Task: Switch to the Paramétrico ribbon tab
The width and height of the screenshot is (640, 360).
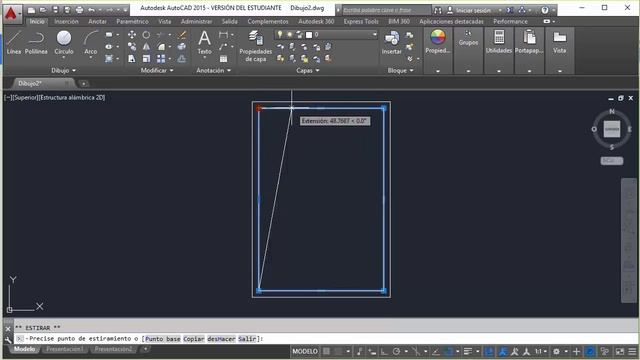Action: coord(132,21)
